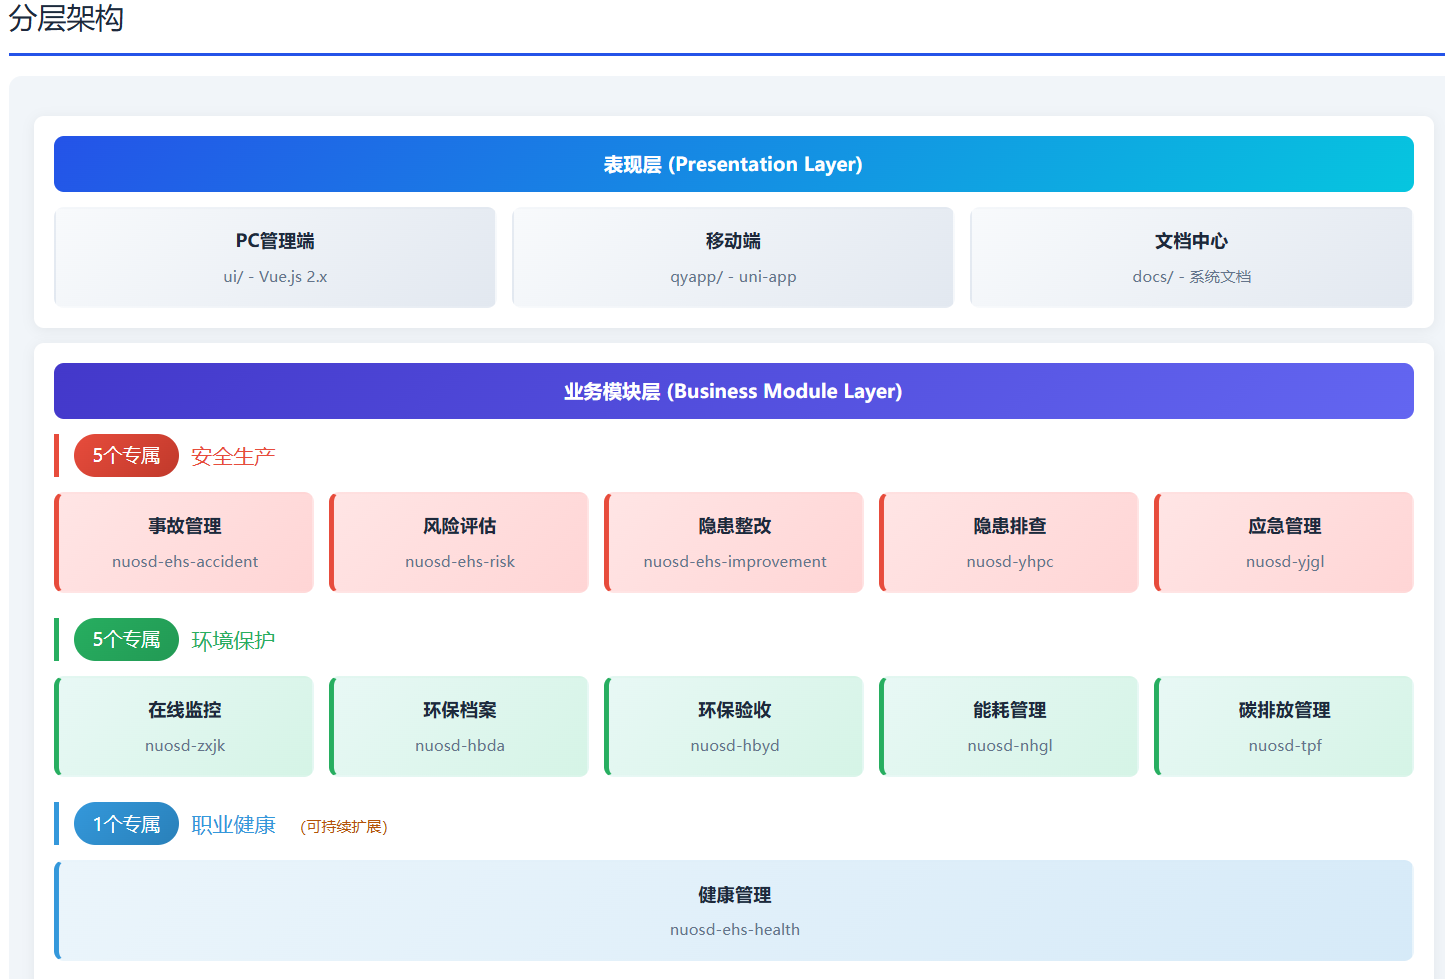Click the blue 1个专属 badge
This screenshot has width=1445, height=979.
pos(126,824)
